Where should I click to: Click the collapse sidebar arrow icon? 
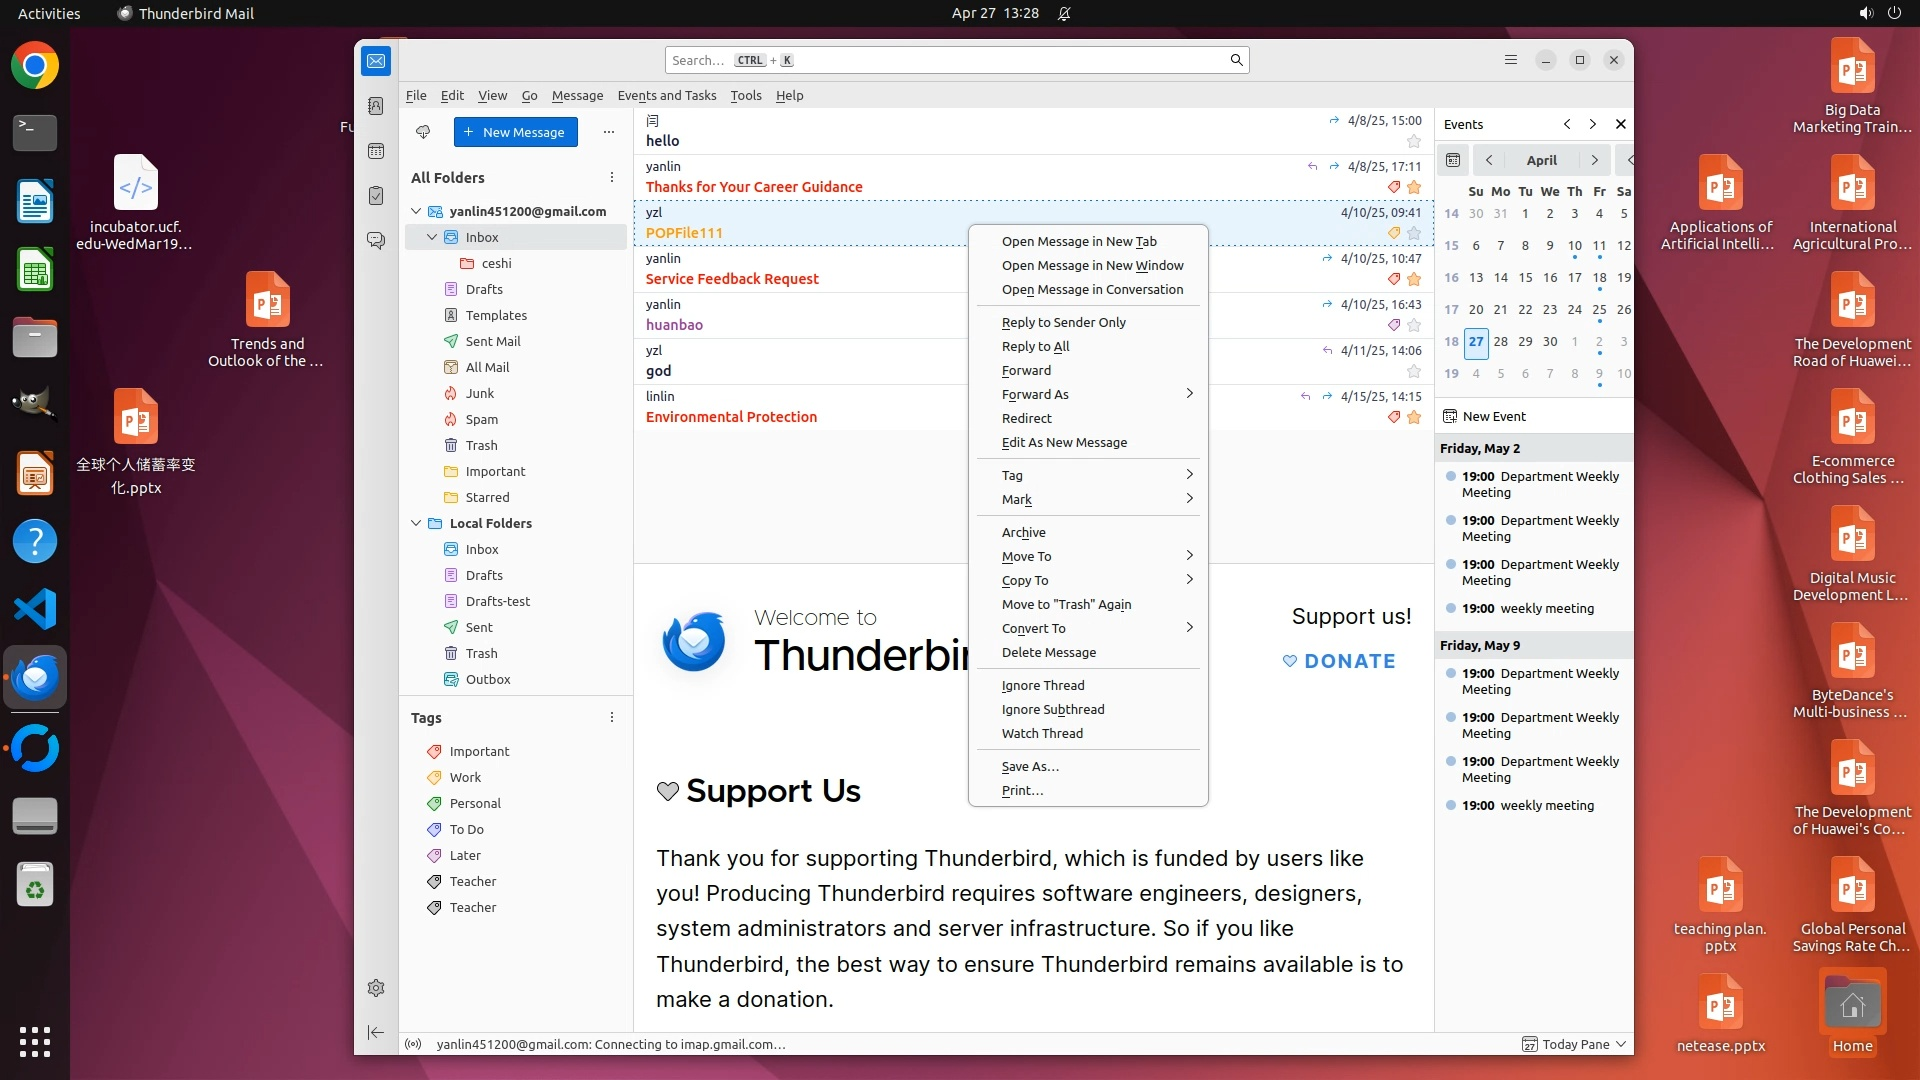coord(376,1032)
